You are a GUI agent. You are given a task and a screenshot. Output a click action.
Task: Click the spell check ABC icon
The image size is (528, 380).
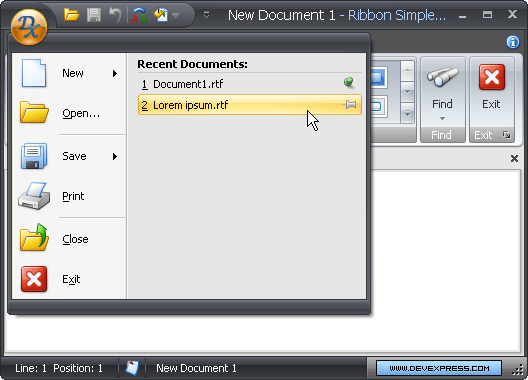(x=139, y=15)
